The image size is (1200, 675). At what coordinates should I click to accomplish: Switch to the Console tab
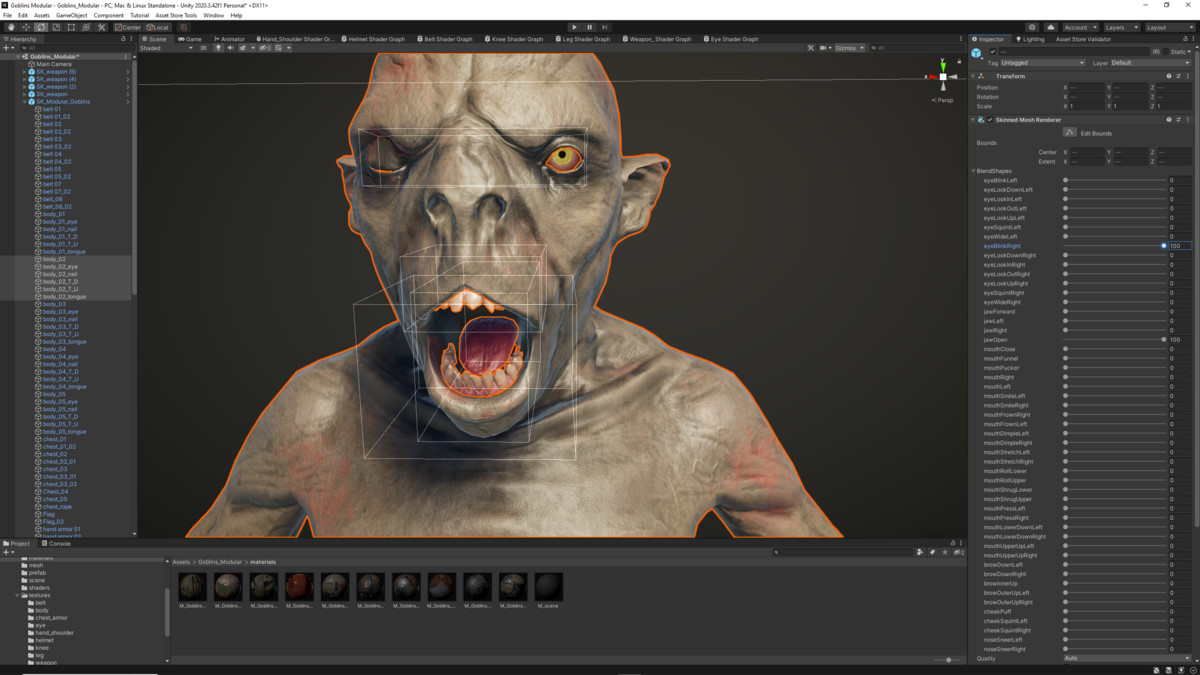point(55,543)
